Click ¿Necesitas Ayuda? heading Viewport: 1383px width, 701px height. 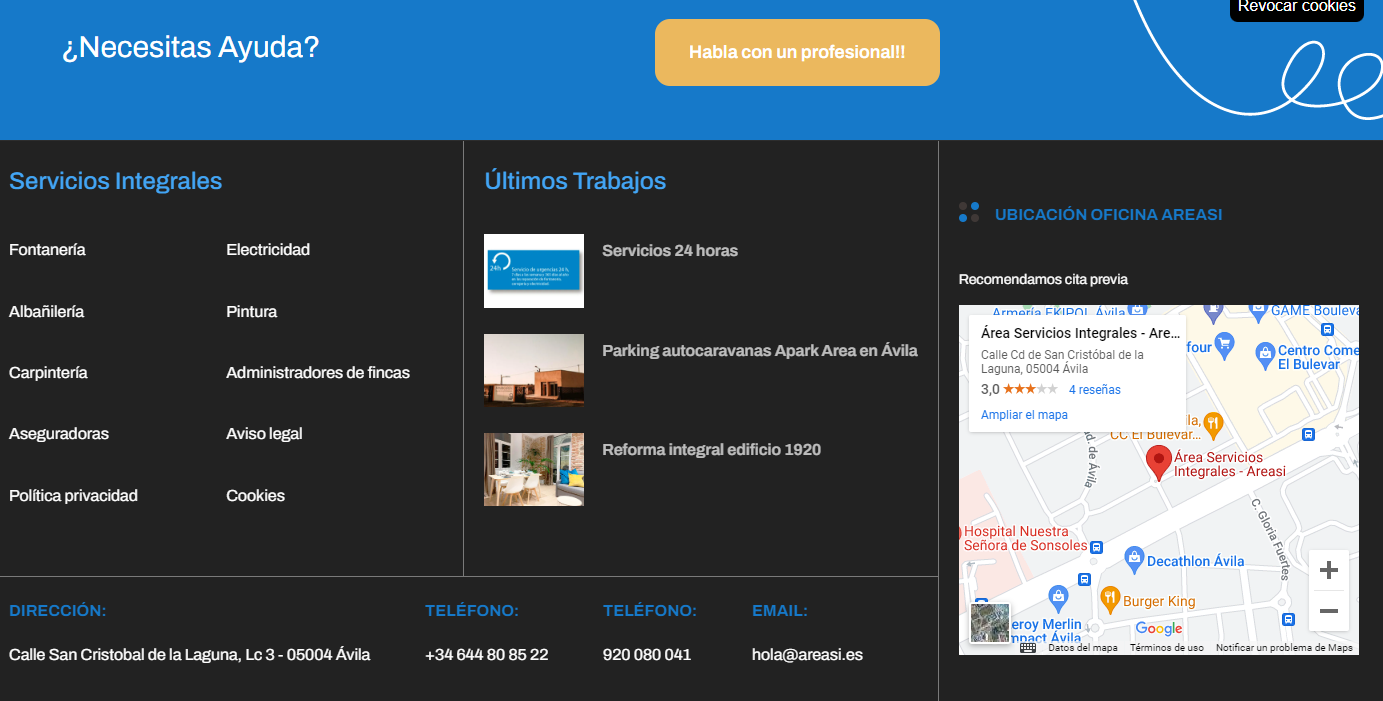(x=191, y=47)
